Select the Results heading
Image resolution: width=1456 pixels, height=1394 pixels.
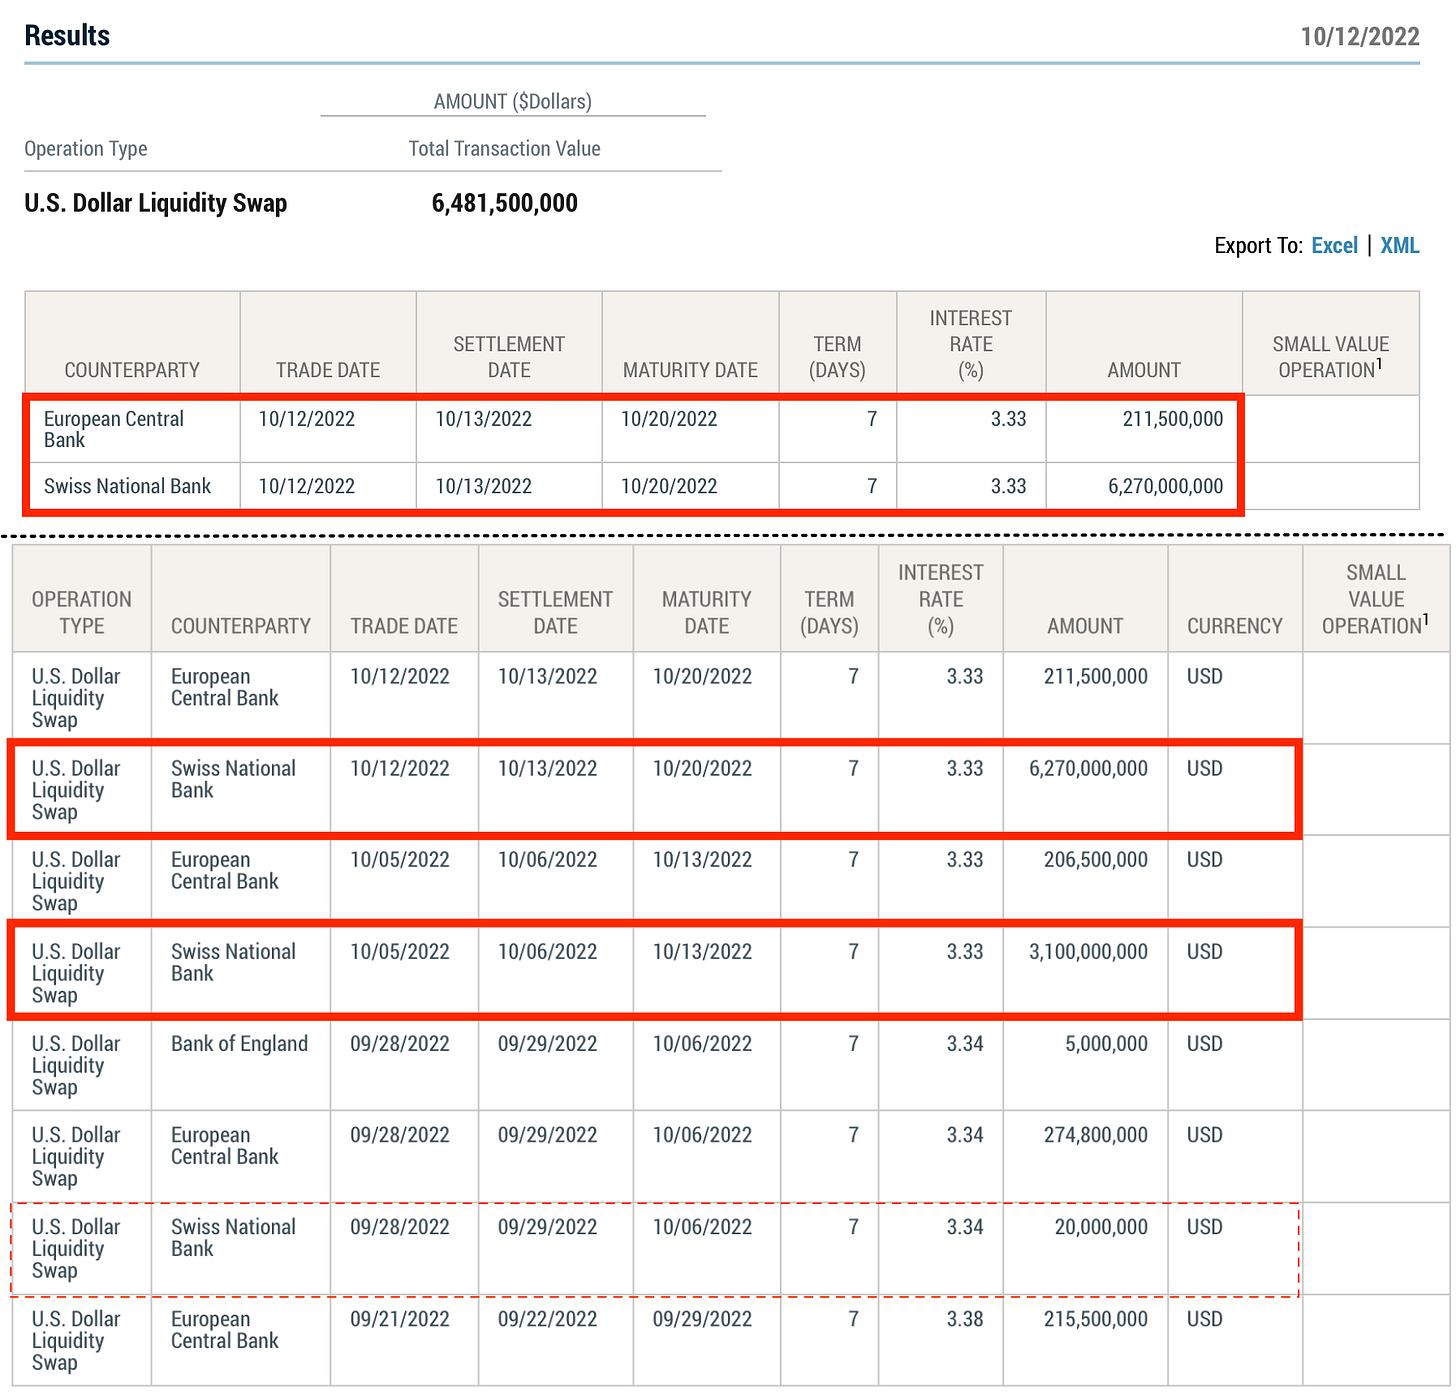pos(67,36)
